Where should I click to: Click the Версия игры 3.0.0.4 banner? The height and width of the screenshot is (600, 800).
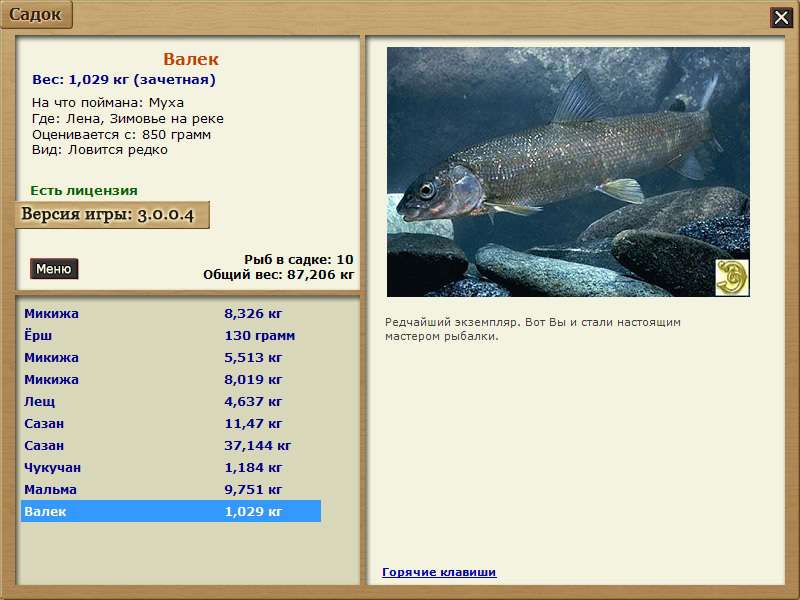(x=113, y=215)
